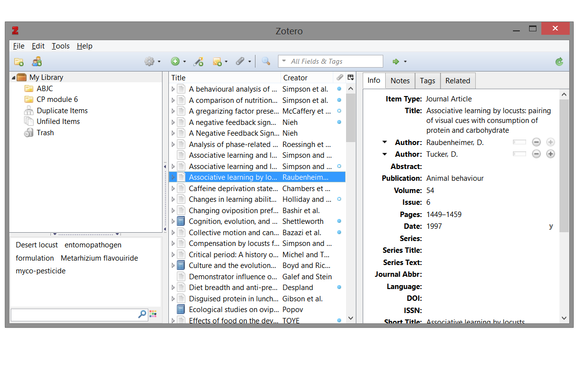Click the Sync with Zotero Server icon
This screenshot has height=388, width=580.
click(x=559, y=61)
